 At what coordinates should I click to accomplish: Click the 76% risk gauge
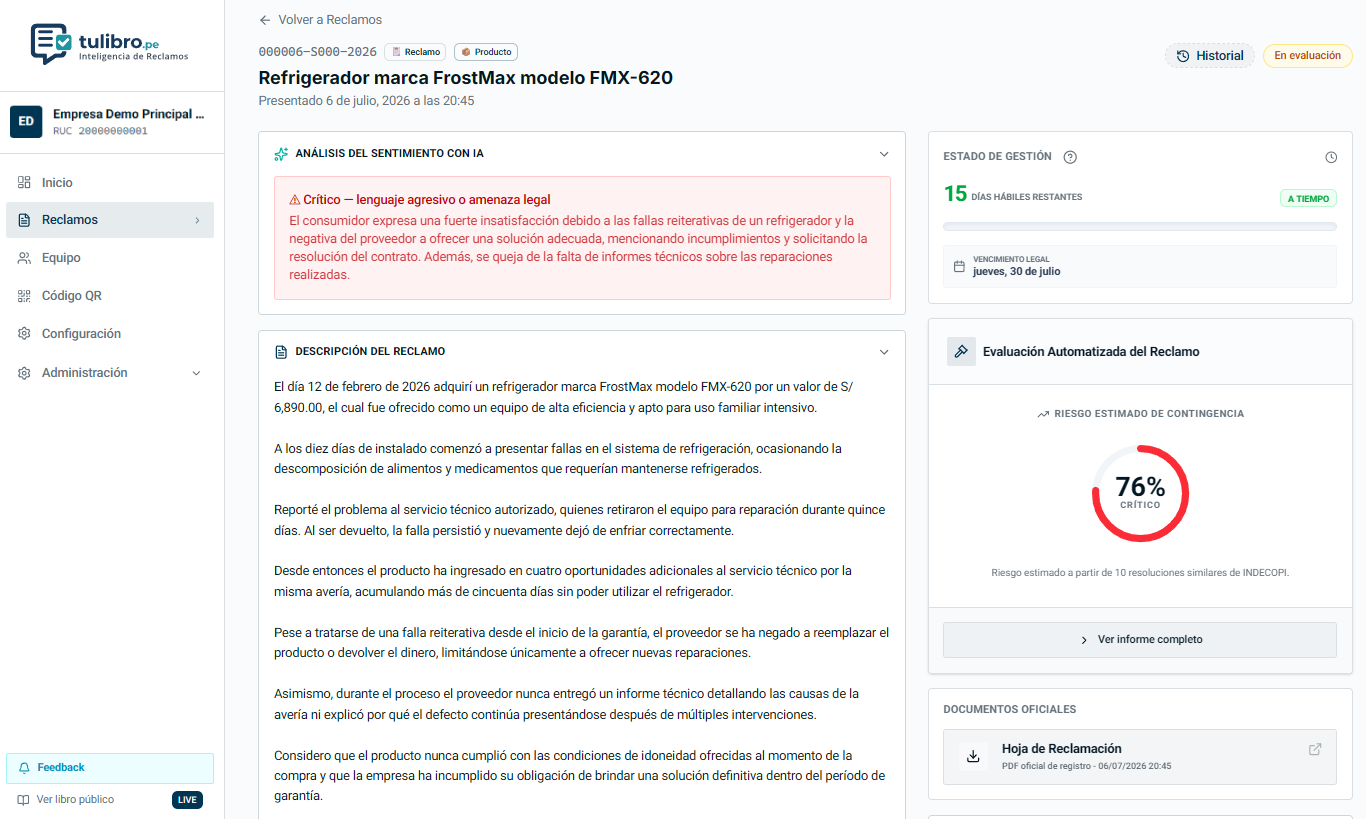pyautogui.click(x=1140, y=494)
